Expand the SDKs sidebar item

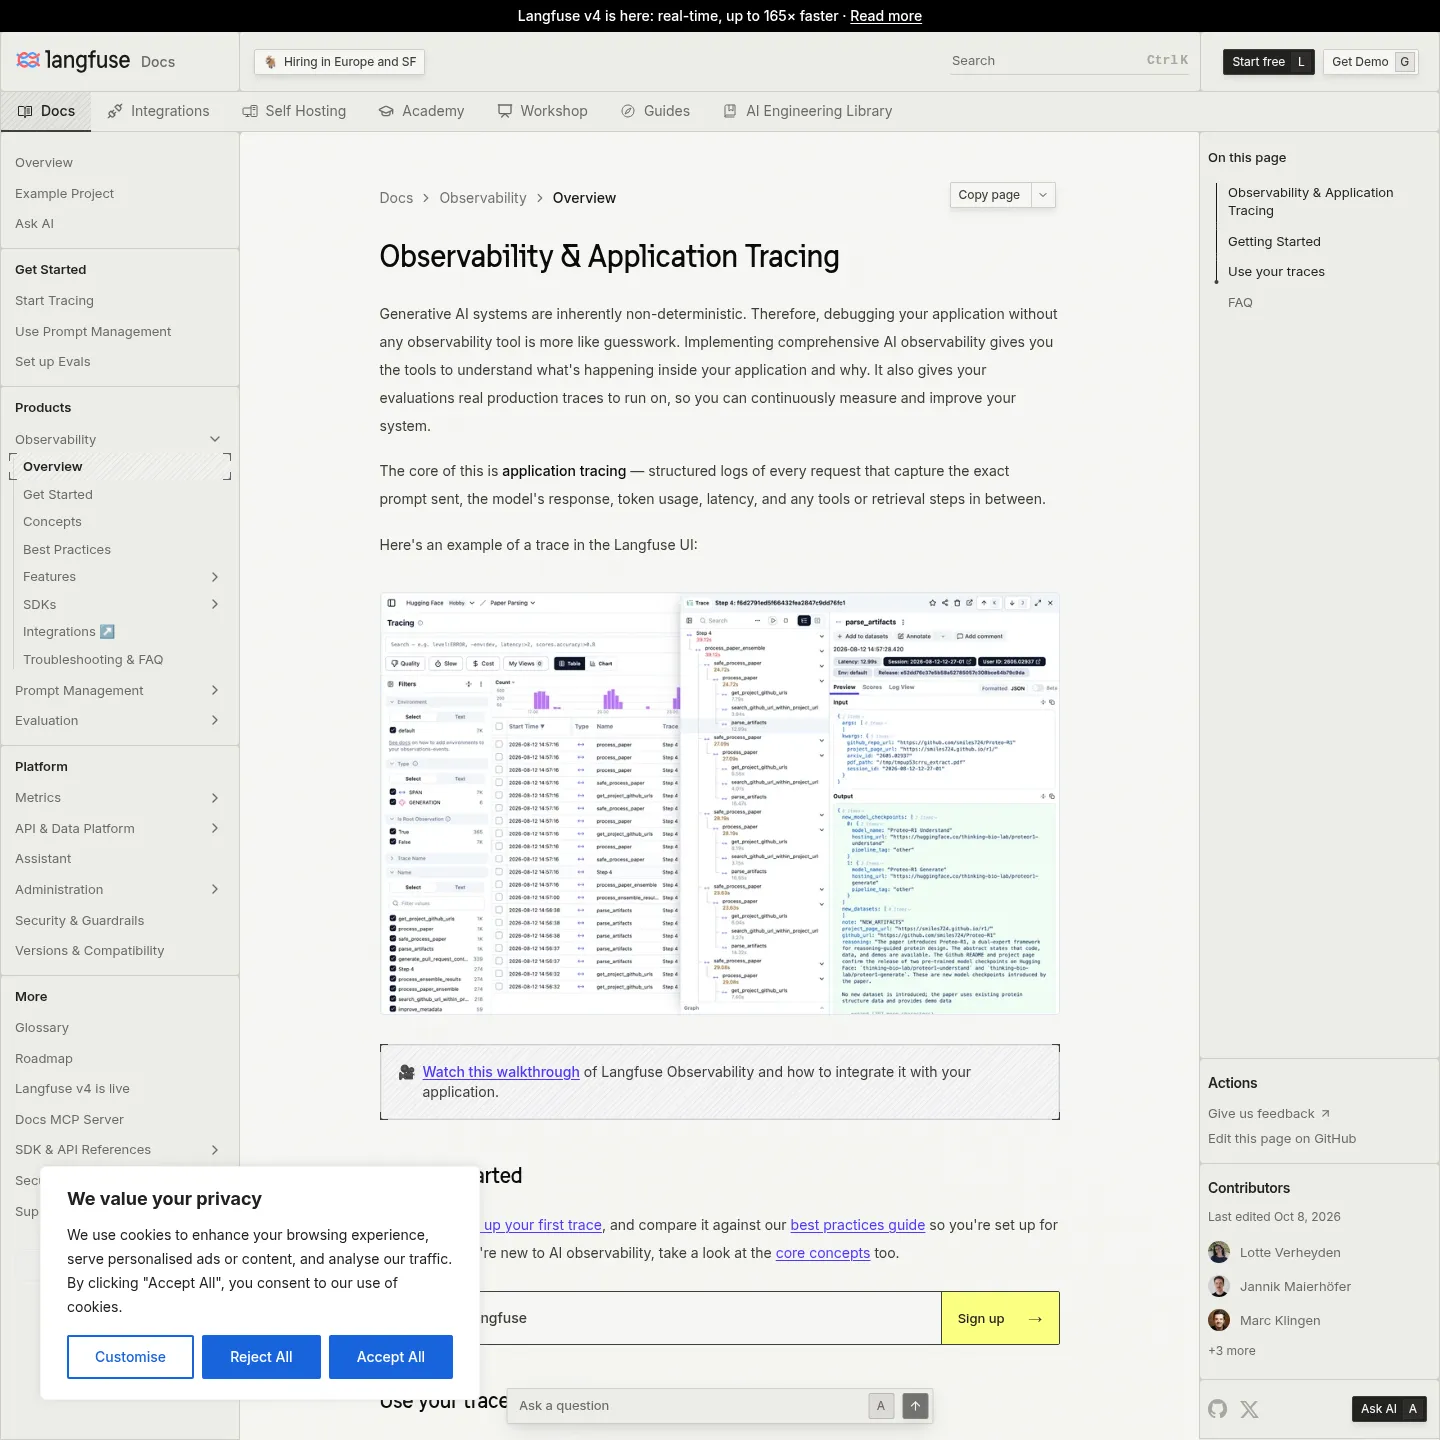(x=215, y=604)
